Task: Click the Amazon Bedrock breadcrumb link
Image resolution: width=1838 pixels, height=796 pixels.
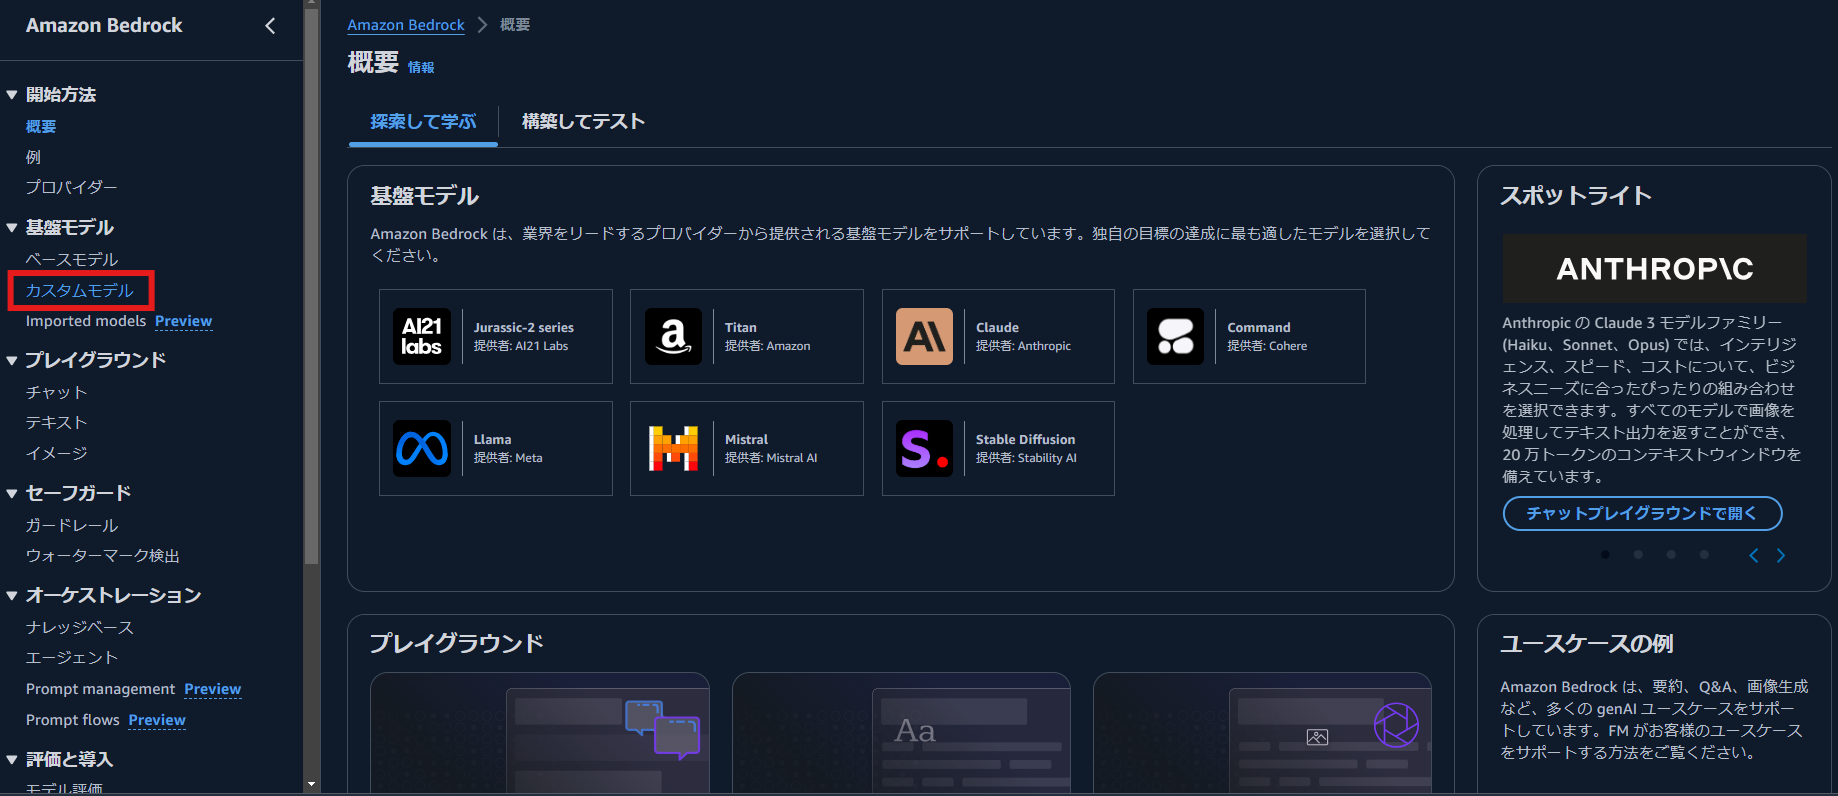Action: point(406,25)
